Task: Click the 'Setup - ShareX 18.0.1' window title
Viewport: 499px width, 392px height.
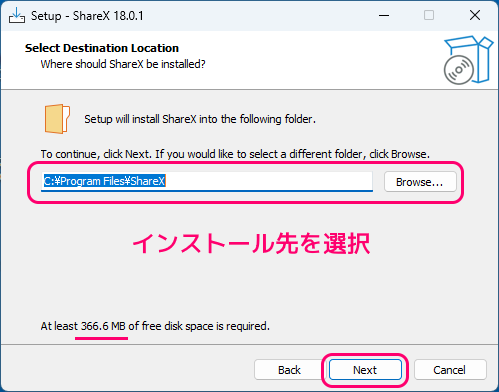Action: pos(87,16)
